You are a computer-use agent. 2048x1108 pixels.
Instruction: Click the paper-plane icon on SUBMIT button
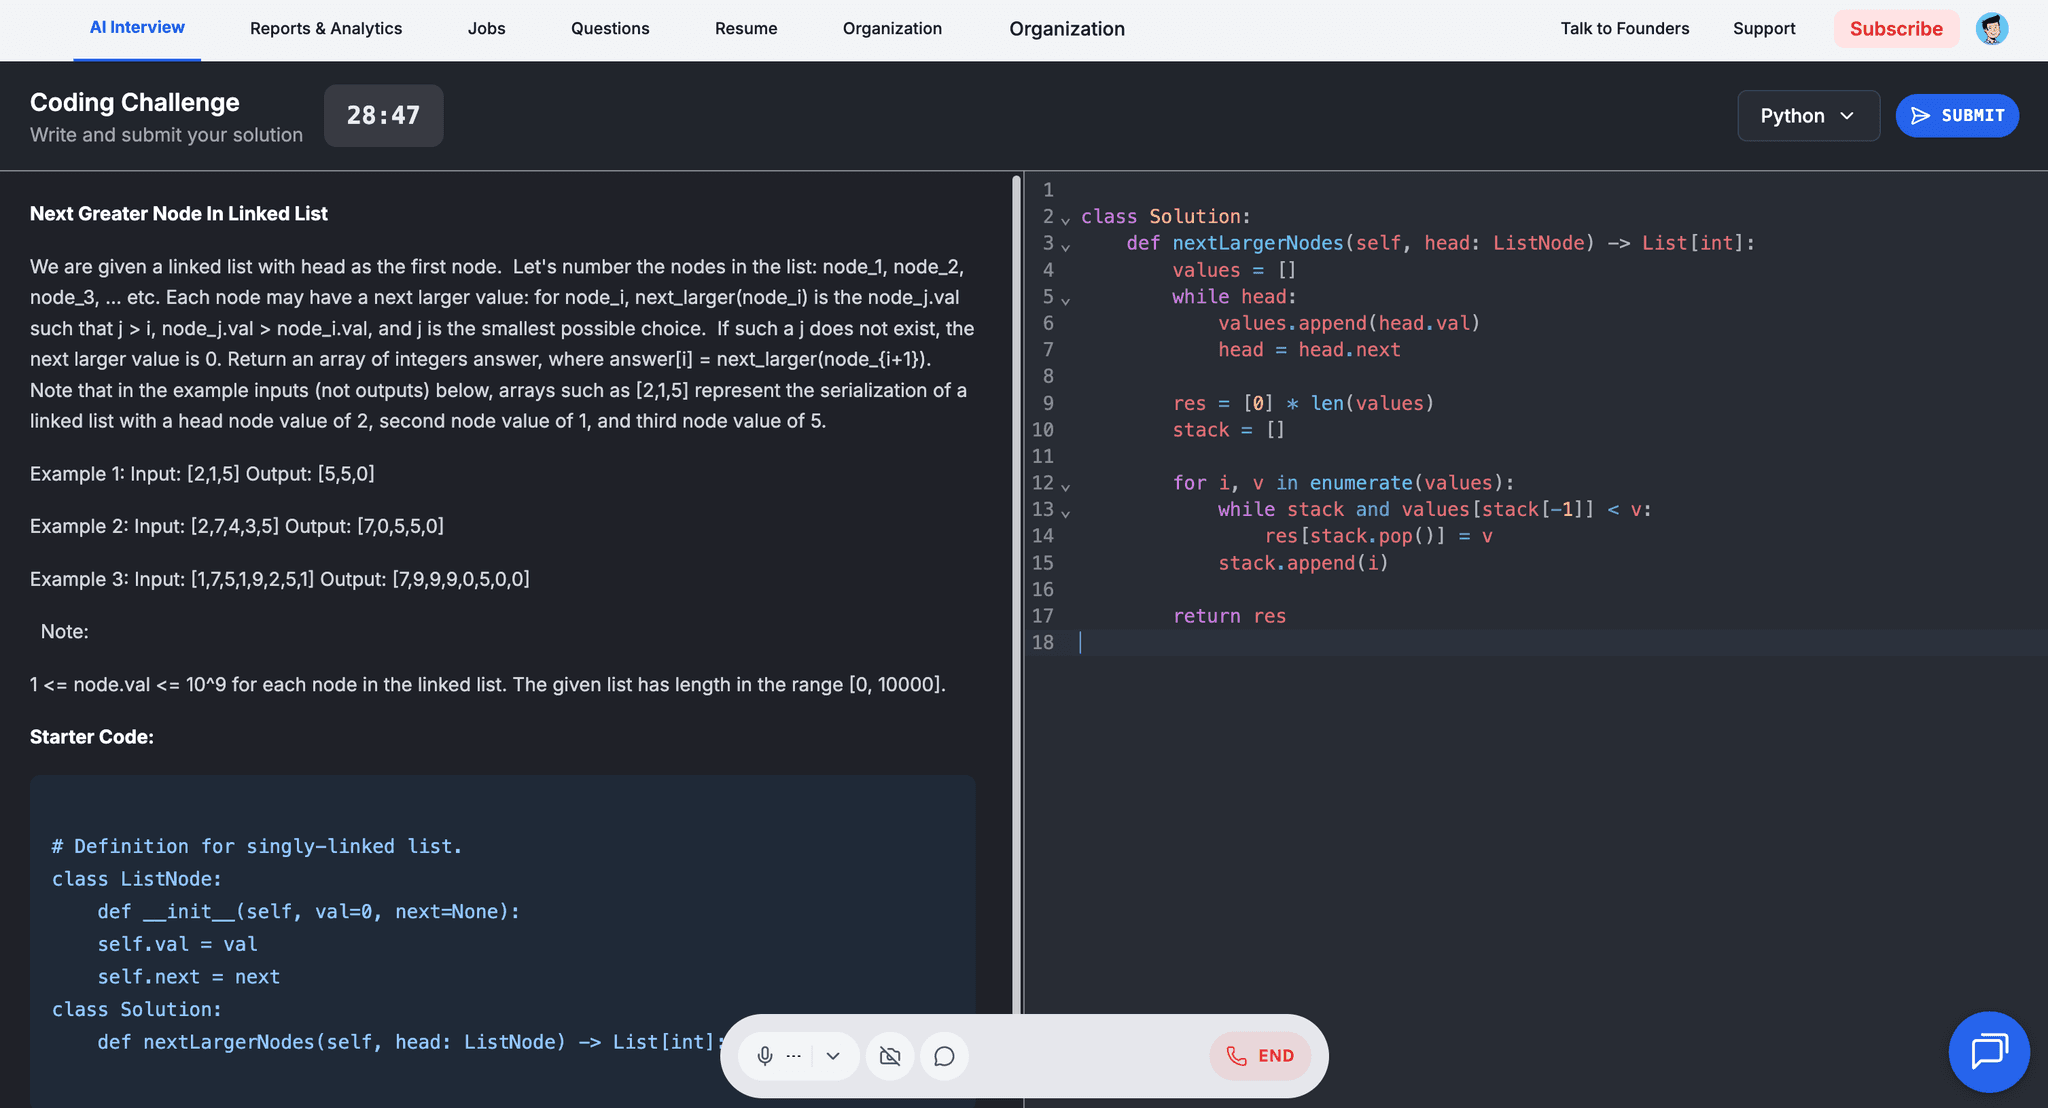tap(1920, 115)
